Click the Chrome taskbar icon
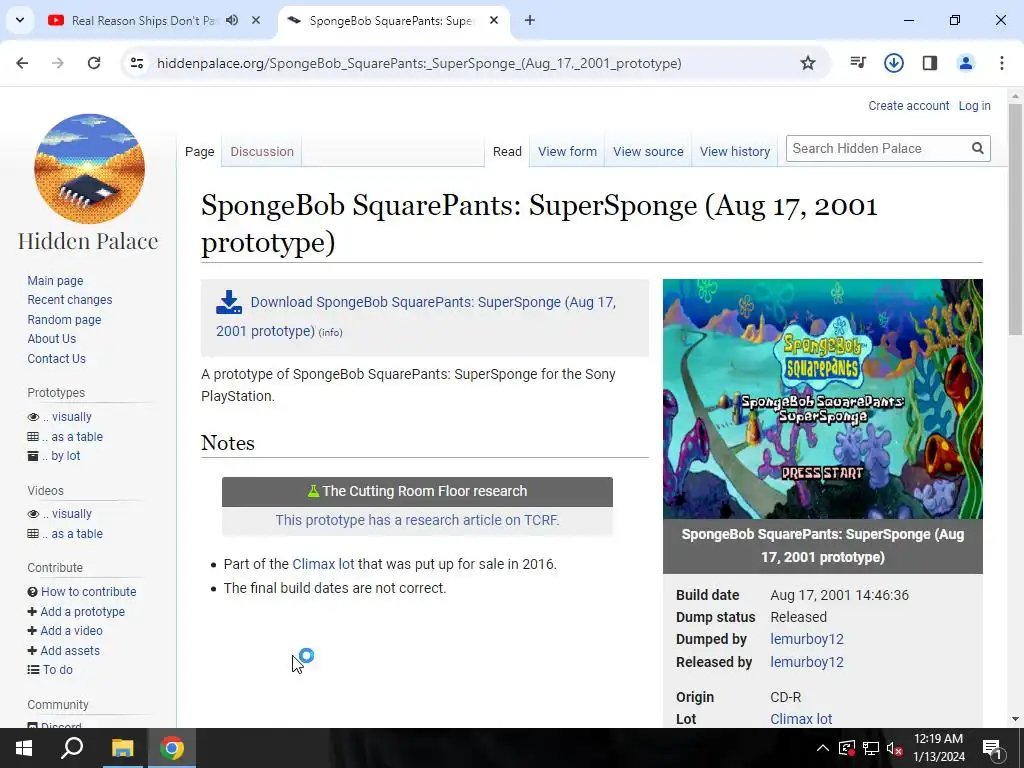This screenshot has height=768, width=1024. (172, 748)
